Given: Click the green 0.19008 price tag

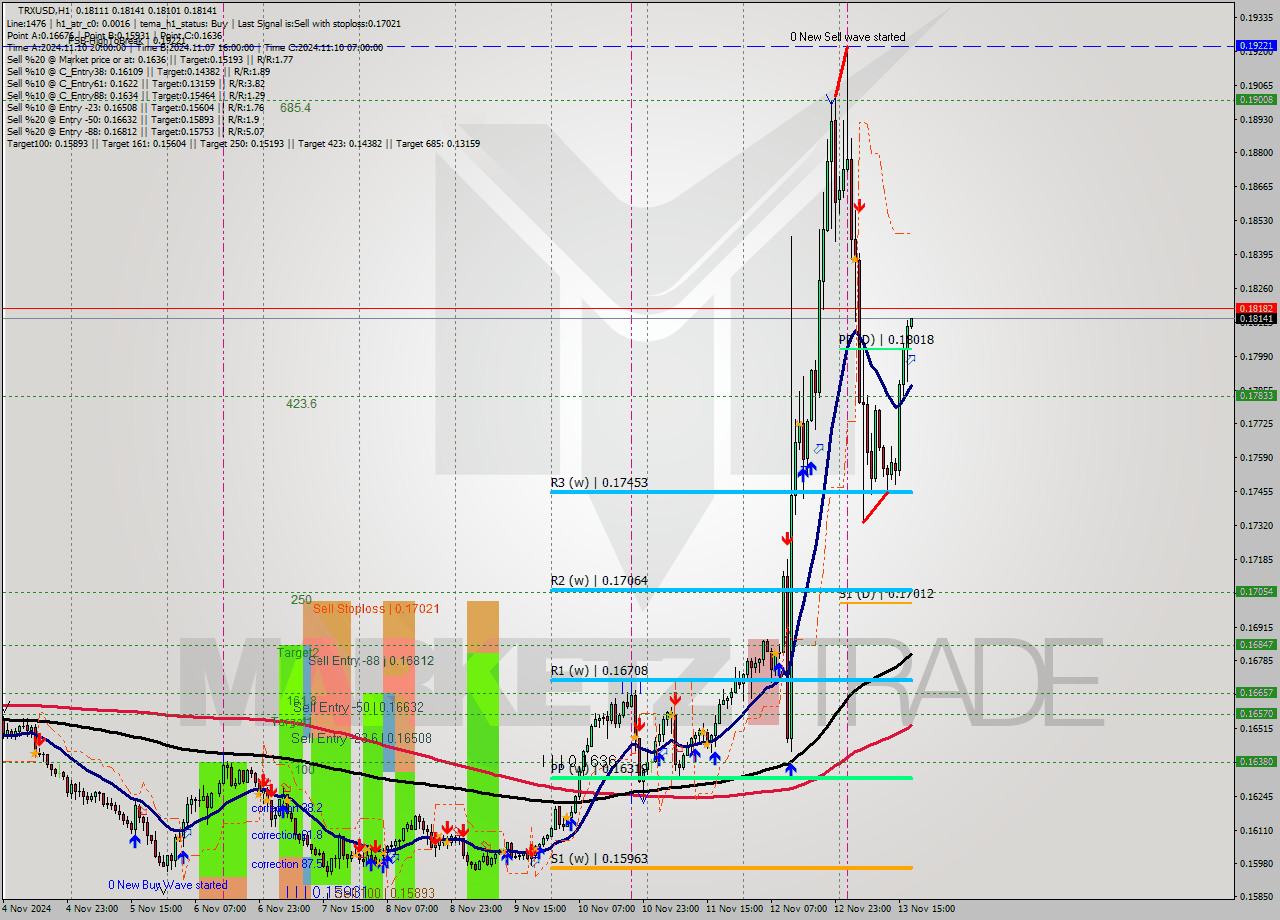Looking at the screenshot, I should (x=1256, y=100).
